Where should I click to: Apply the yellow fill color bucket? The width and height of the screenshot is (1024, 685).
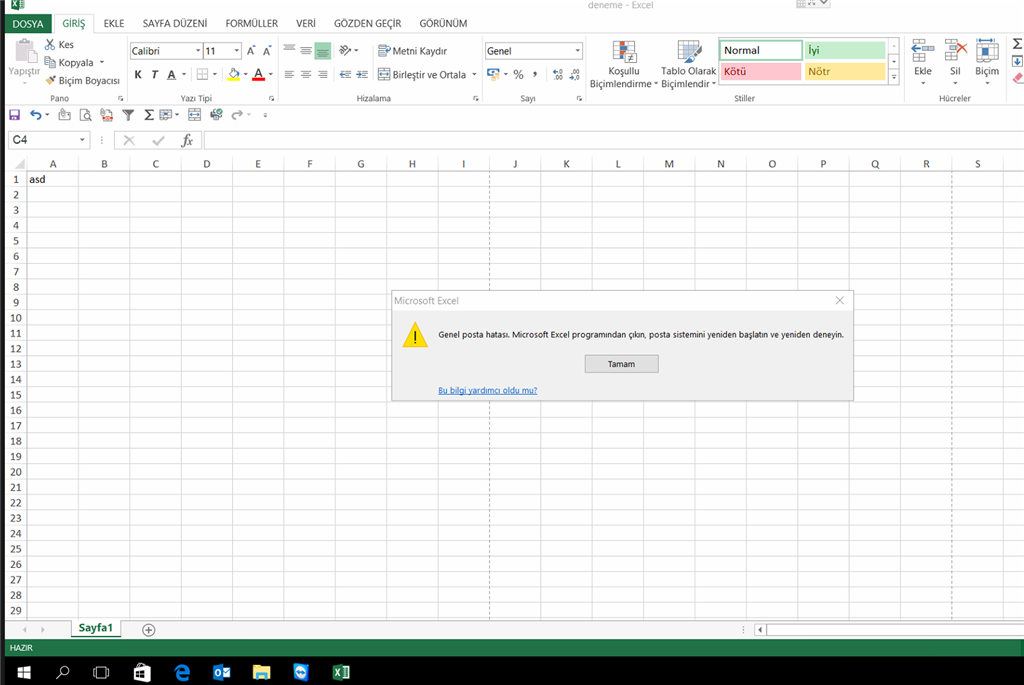point(234,74)
